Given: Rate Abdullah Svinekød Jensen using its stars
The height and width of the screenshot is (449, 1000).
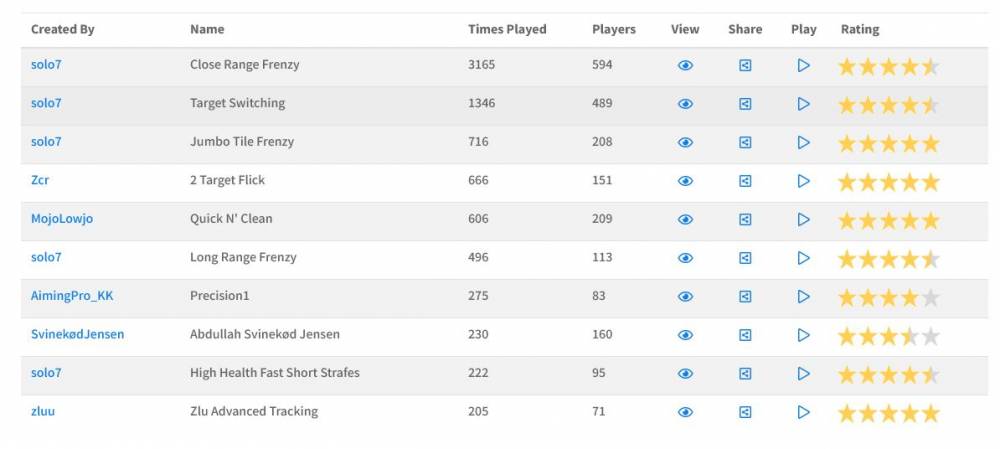Looking at the screenshot, I should pyautogui.click(x=888, y=336).
